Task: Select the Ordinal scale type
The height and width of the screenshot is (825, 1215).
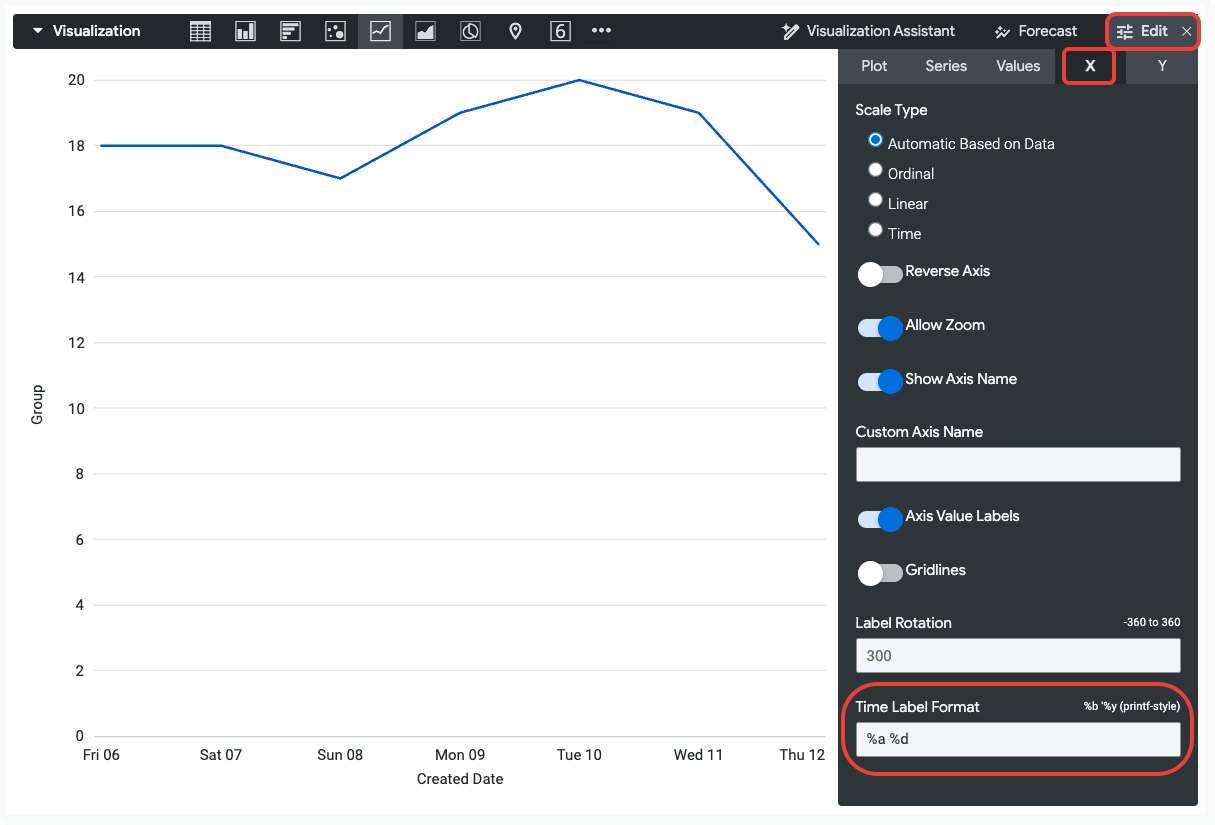Action: 876,171
